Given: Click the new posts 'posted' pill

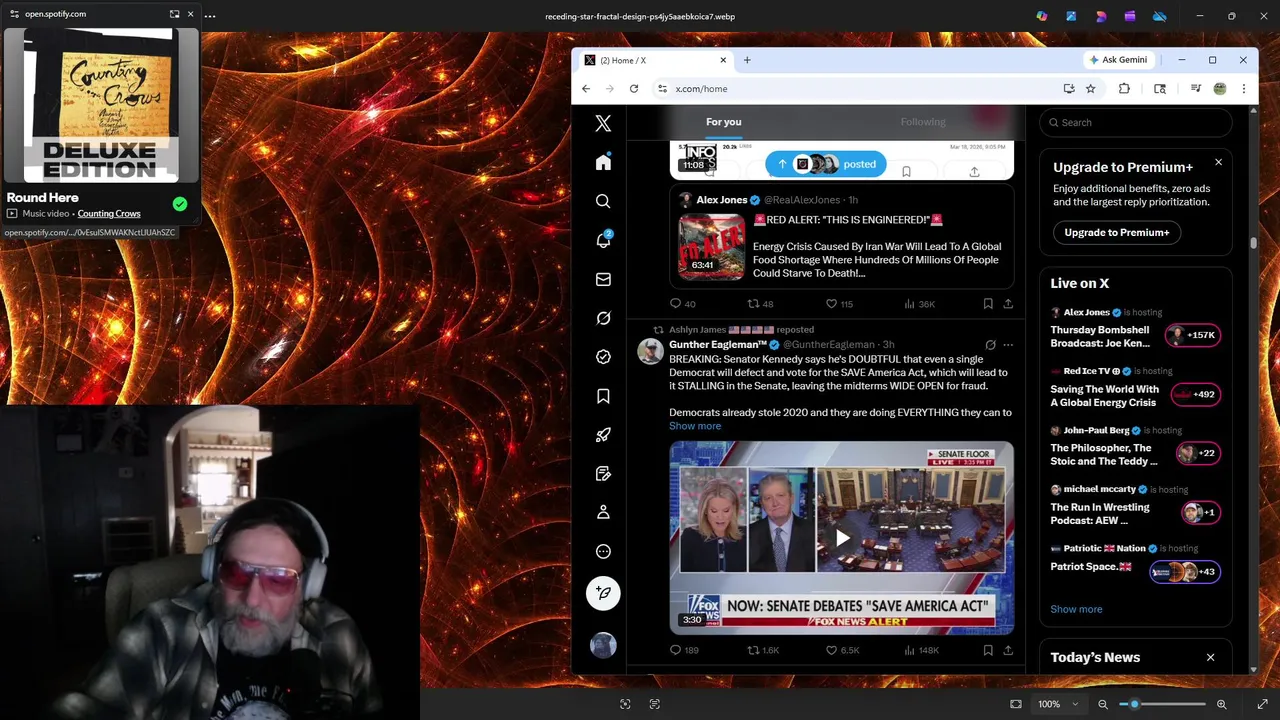Looking at the screenshot, I should pos(826,164).
